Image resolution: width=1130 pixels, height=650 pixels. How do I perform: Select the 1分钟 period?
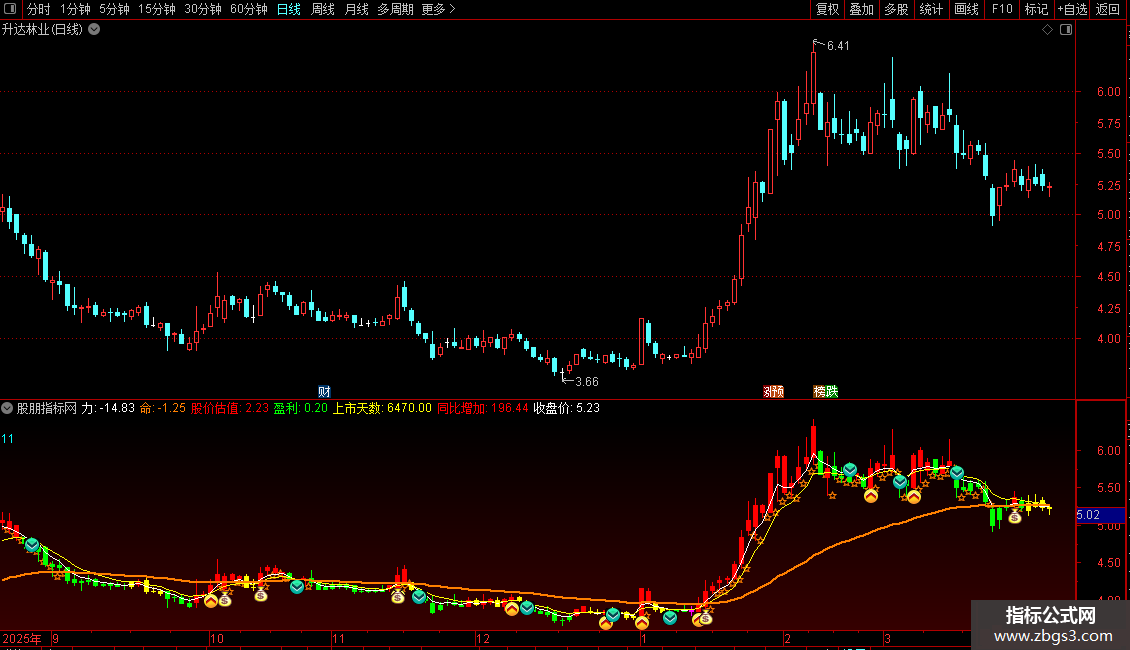pyautogui.click(x=75, y=9)
